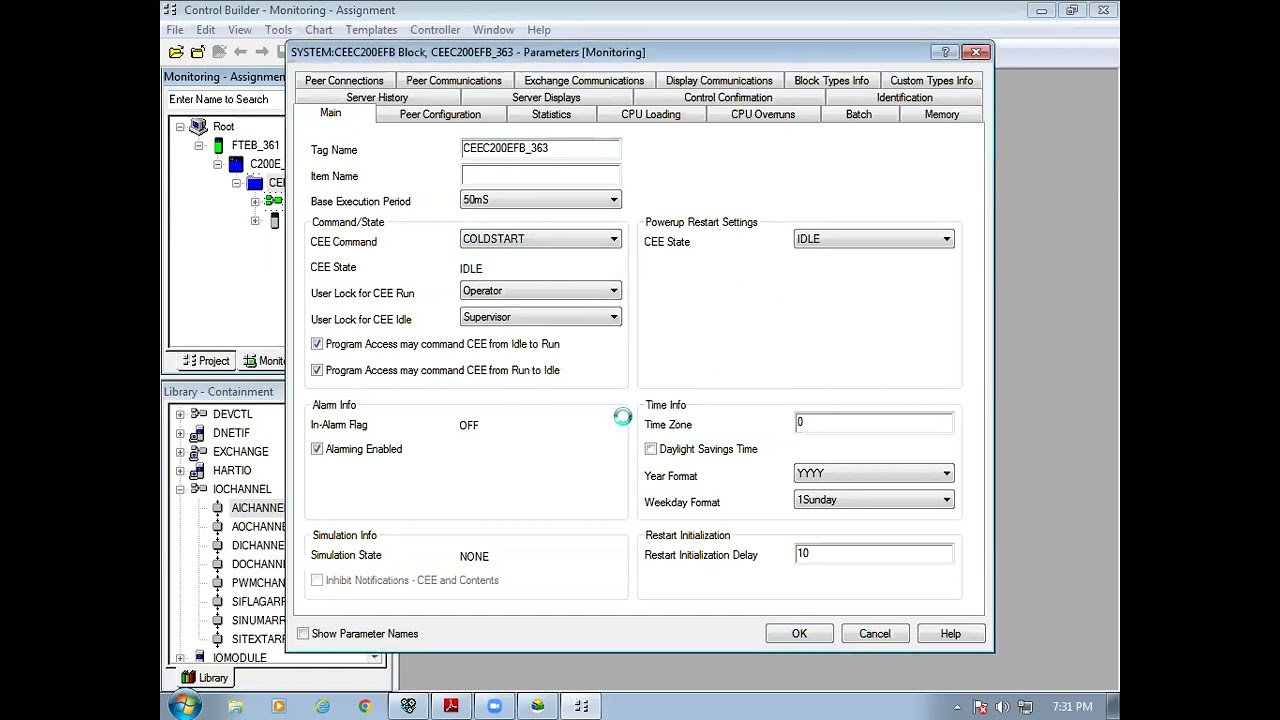Image resolution: width=1280 pixels, height=720 pixels.
Task: Expand the HARTIO library node
Action: click(180, 470)
